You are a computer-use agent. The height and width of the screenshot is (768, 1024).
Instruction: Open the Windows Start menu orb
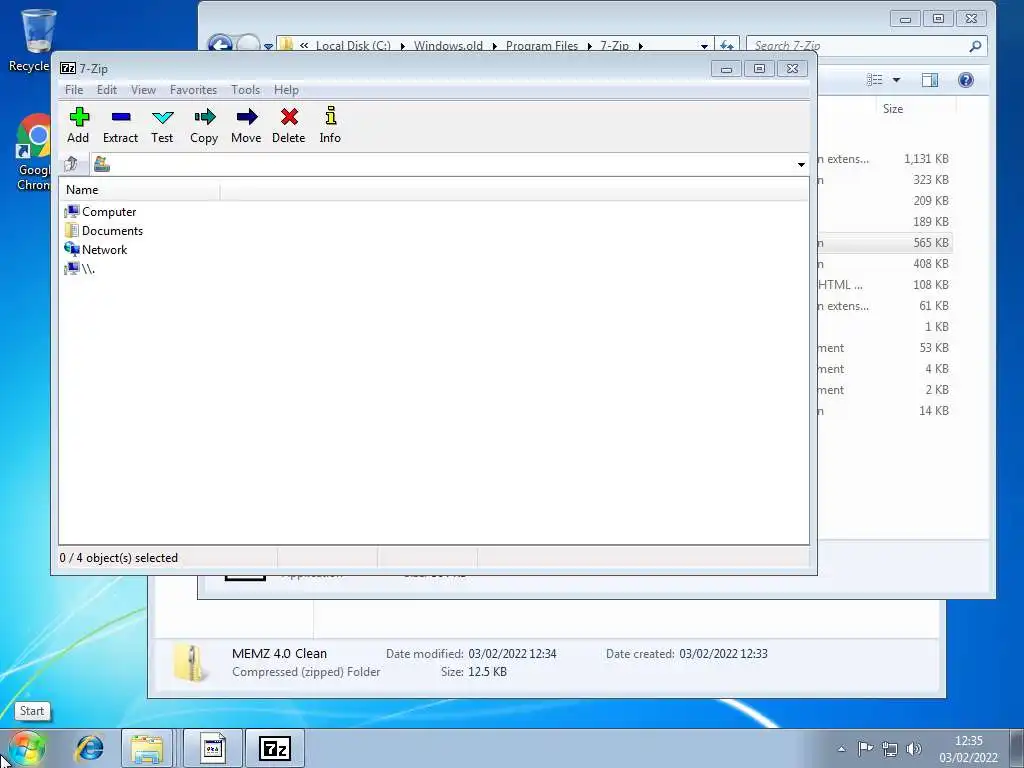(x=26, y=748)
